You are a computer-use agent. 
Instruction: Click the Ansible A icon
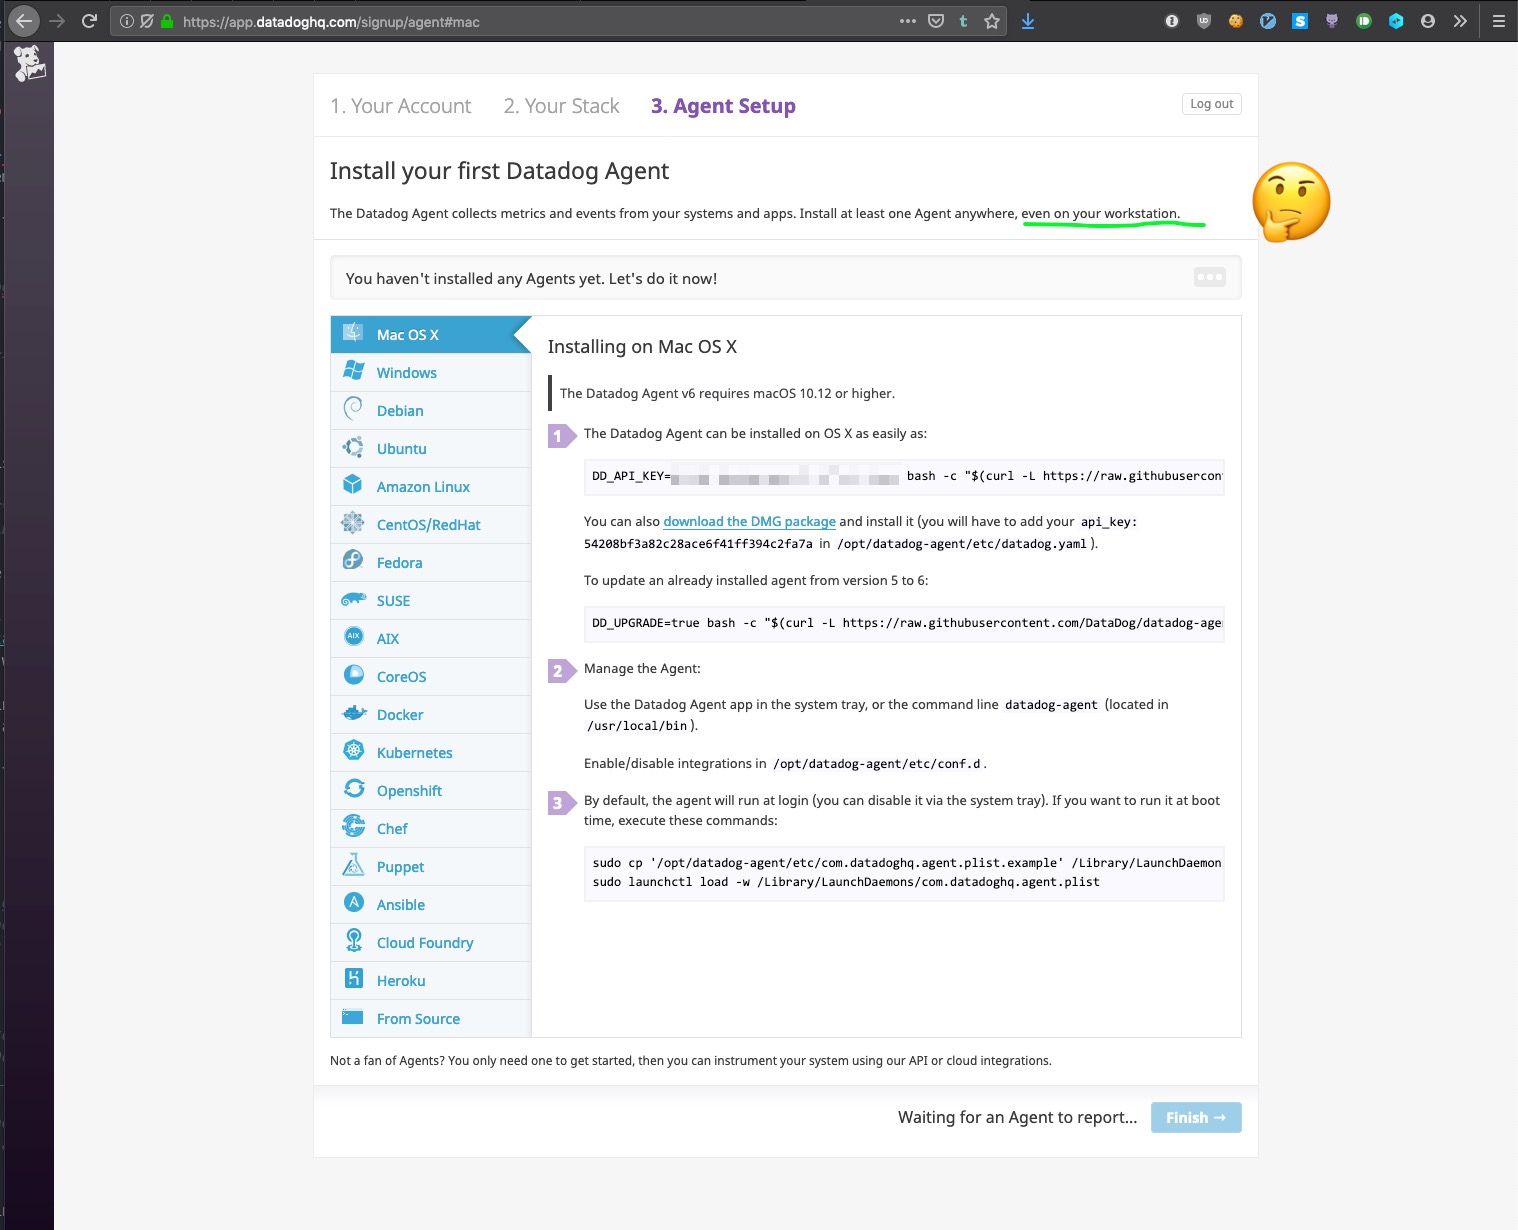tap(353, 903)
